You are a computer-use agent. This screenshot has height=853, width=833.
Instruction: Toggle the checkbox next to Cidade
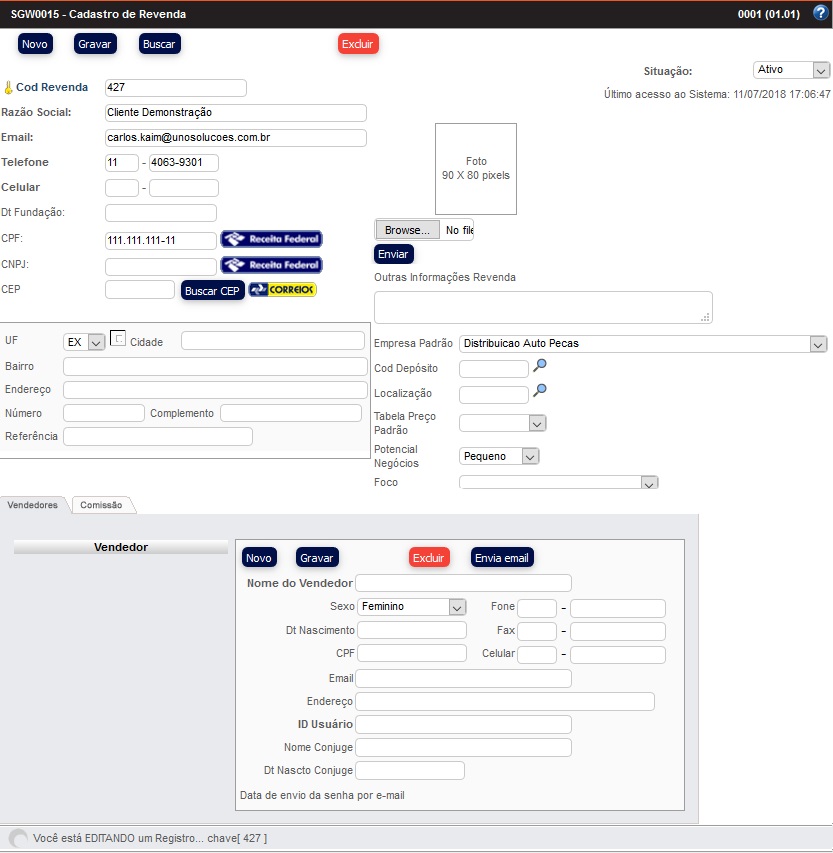tap(118, 339)
